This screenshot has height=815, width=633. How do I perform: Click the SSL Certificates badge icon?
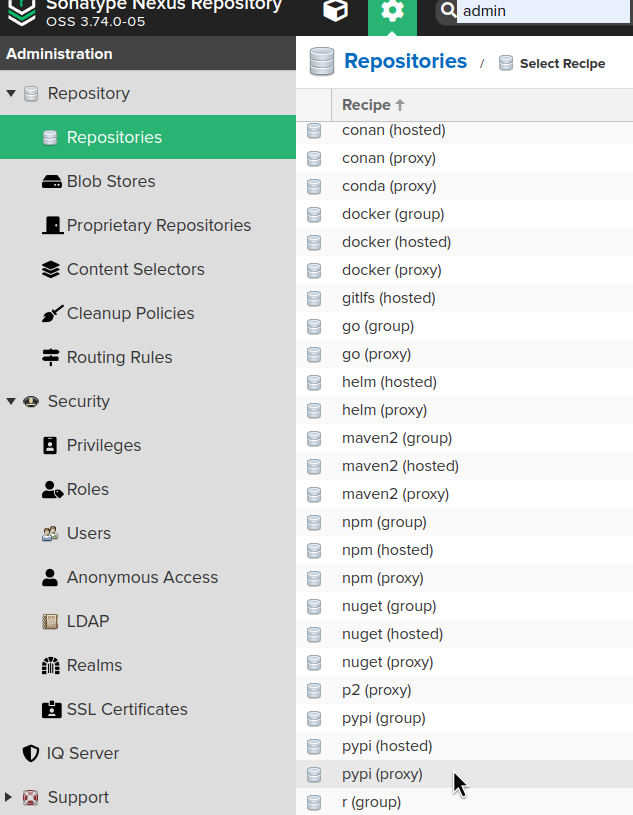pos(51,709)
